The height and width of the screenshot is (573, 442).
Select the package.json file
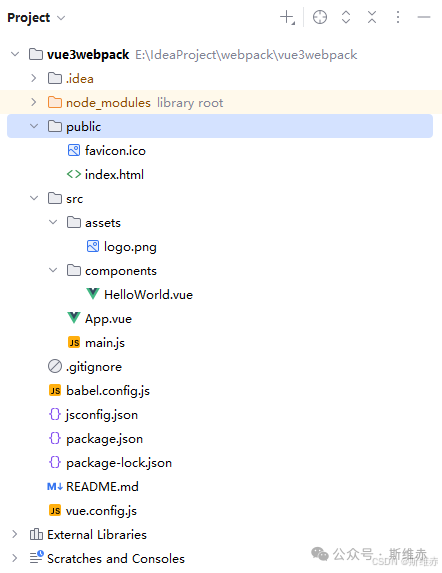tap(104, 439)
